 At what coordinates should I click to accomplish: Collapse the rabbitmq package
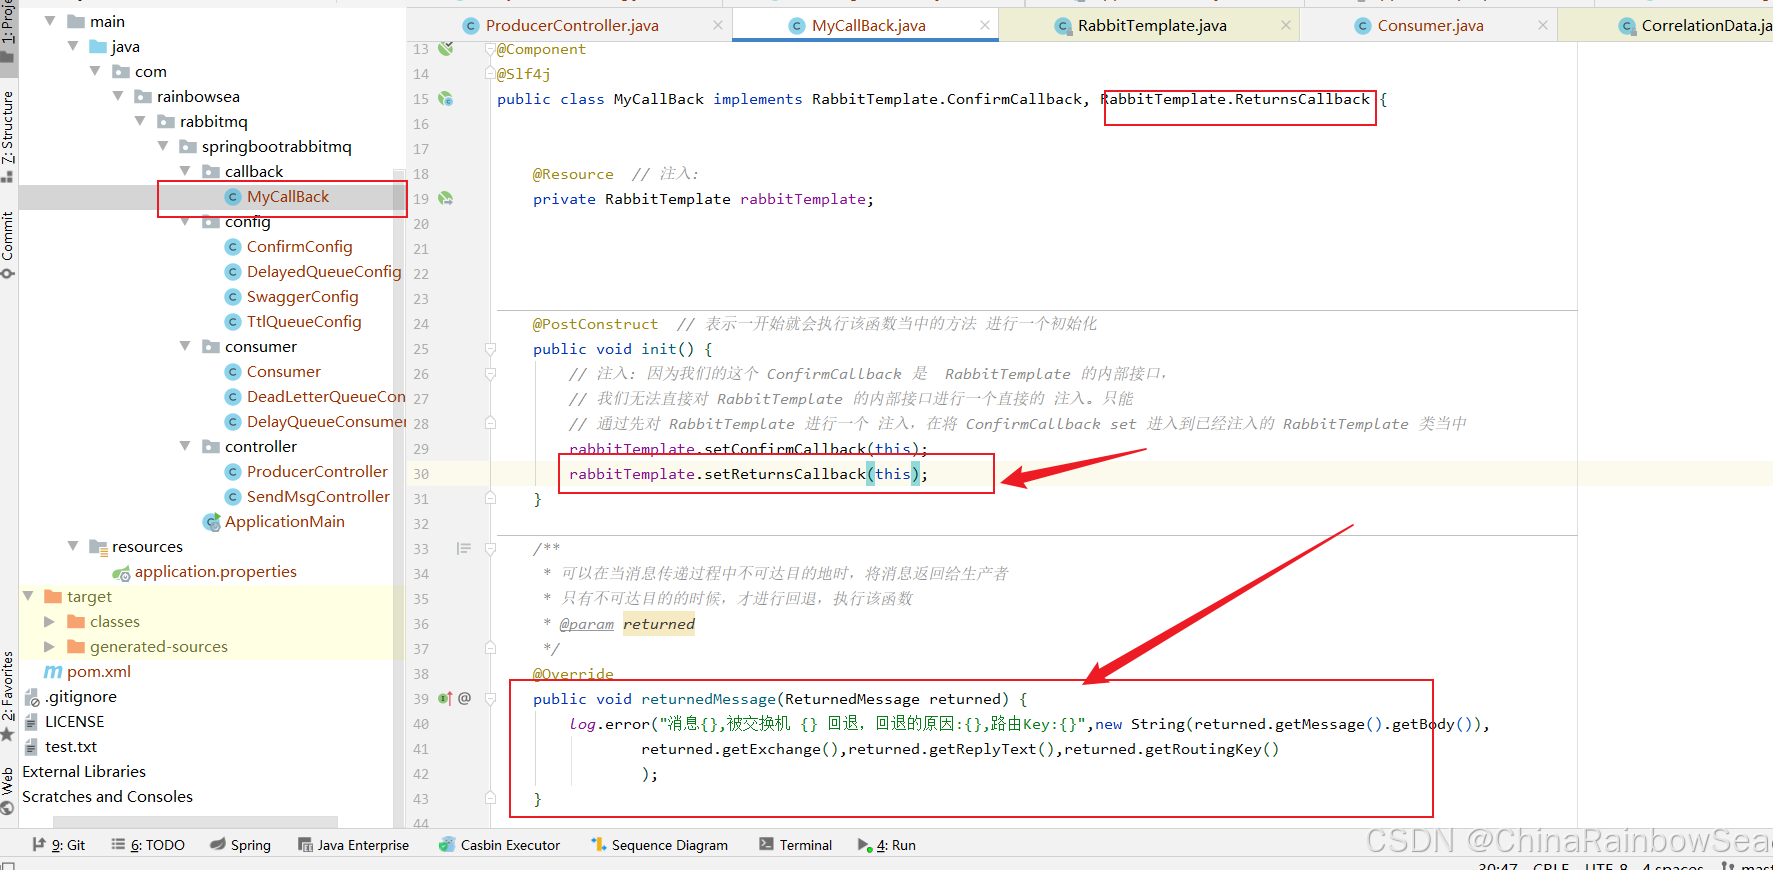pyautogui.click(x=140, y=121)
